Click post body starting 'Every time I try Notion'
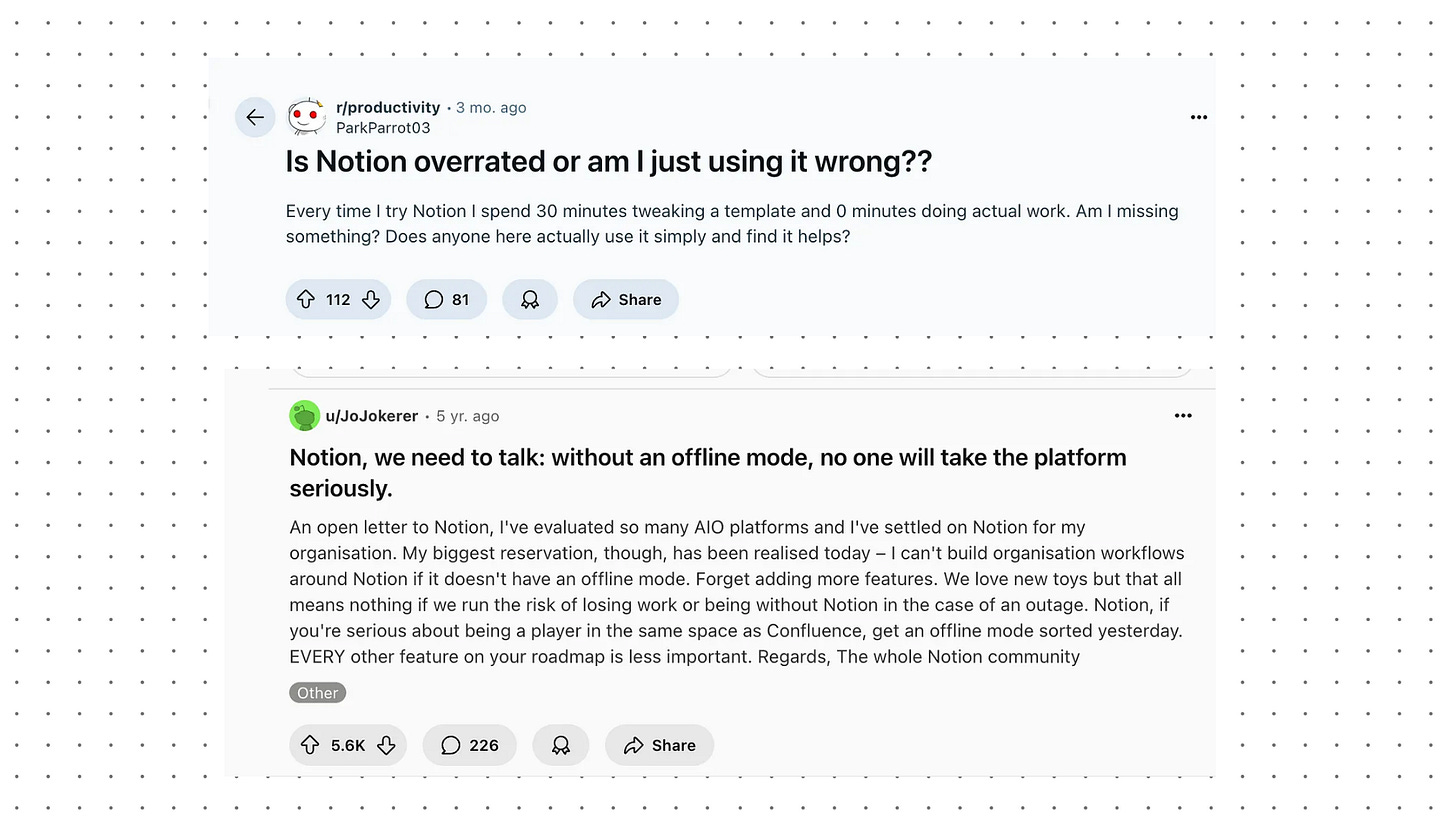Image resolution: width=1456 pixels, height=819 pixels. click(732, 224)
